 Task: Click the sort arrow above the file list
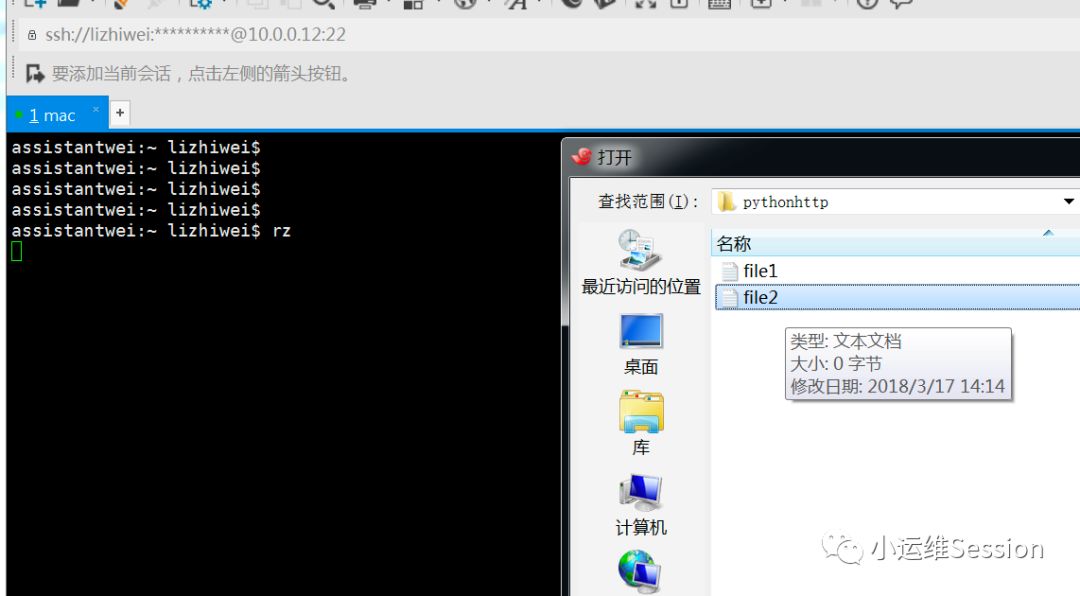click(1048, 233)
